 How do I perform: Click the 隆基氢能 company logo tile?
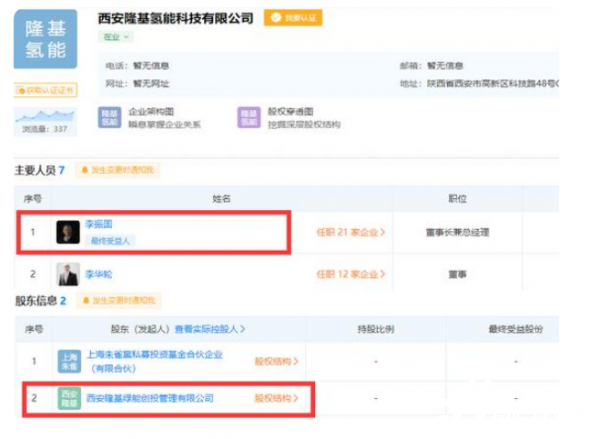46,39
